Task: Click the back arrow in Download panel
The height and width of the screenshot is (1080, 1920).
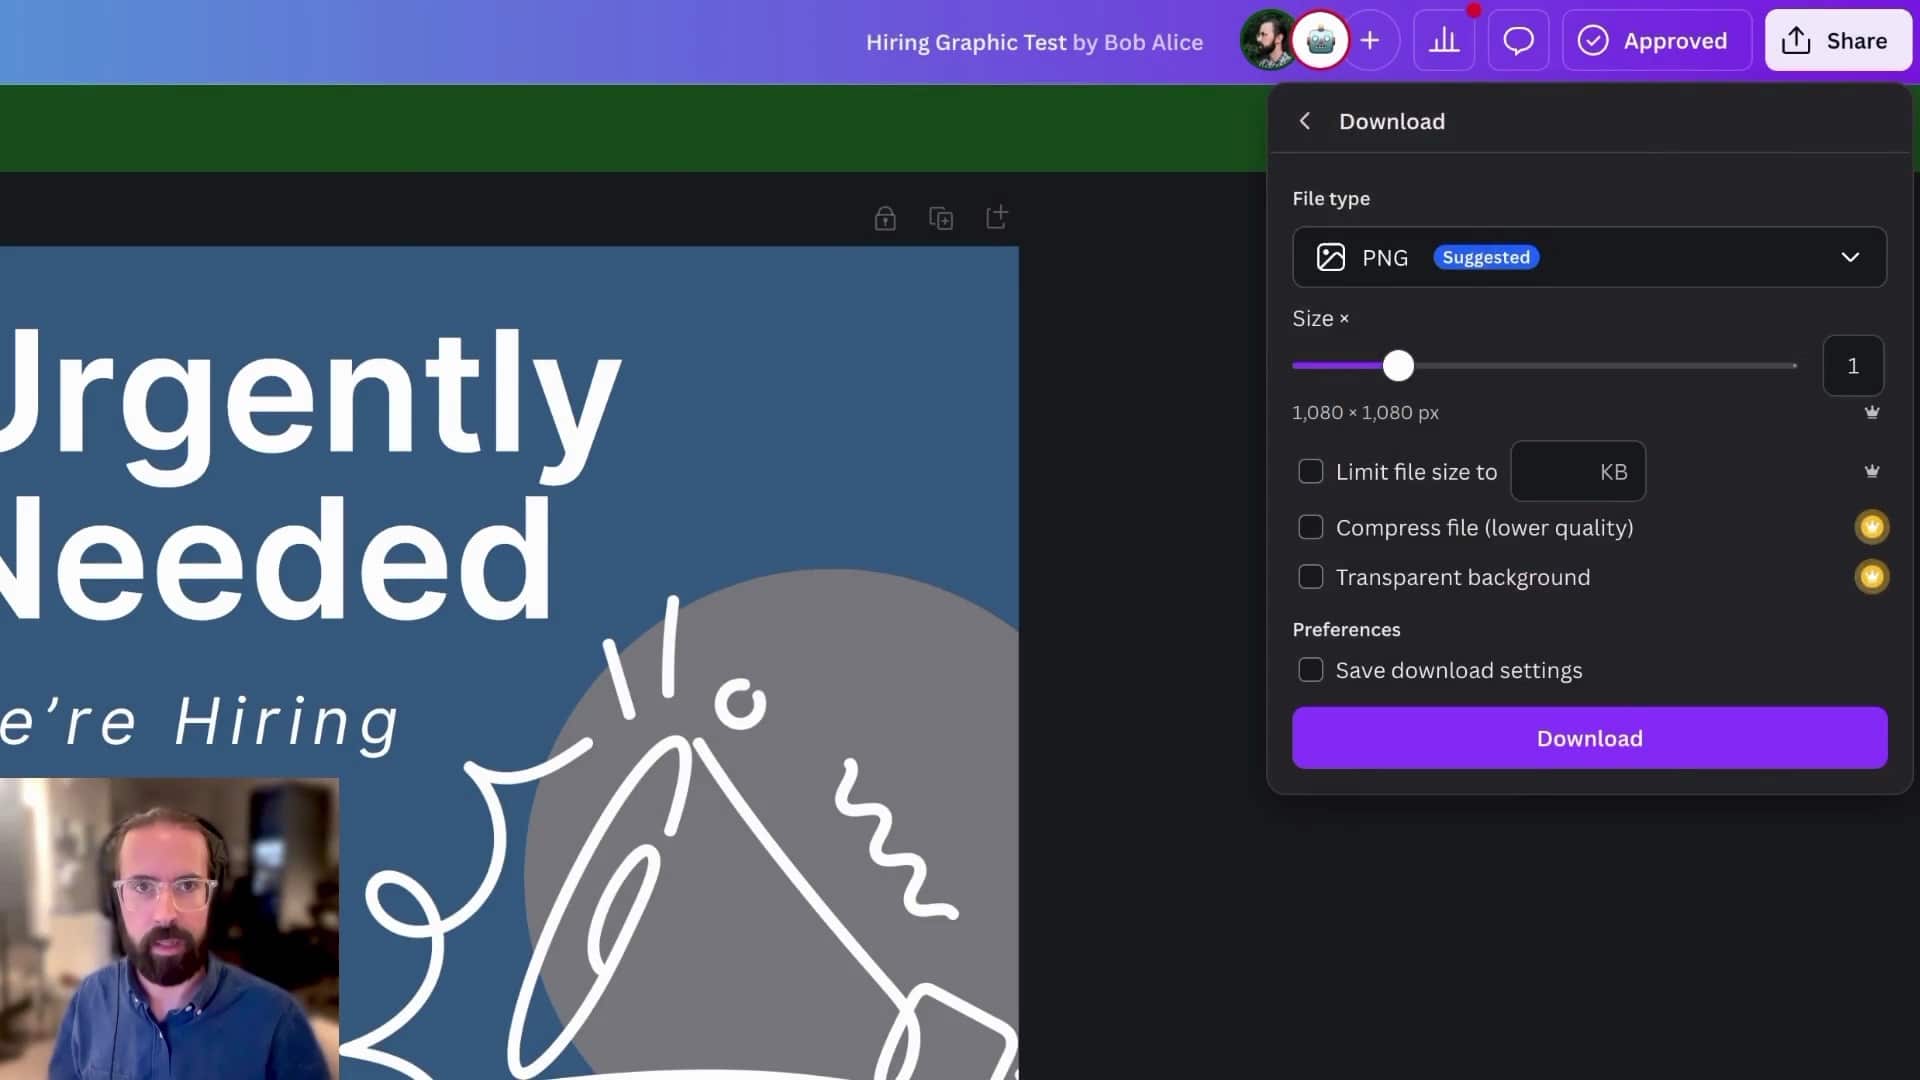Action: (1304, 121)
